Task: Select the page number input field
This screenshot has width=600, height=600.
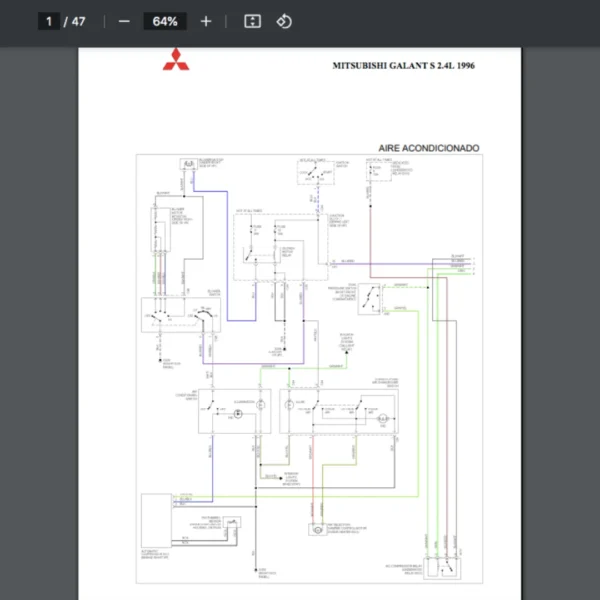Action: pyautogui.click(x=48, y=21)
